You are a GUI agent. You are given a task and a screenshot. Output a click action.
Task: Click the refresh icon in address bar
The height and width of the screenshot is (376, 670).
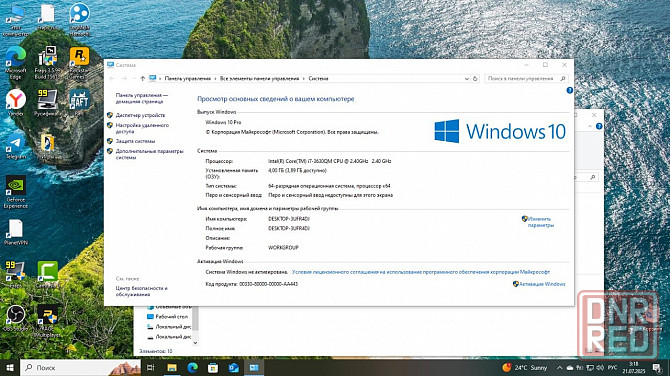475,79
